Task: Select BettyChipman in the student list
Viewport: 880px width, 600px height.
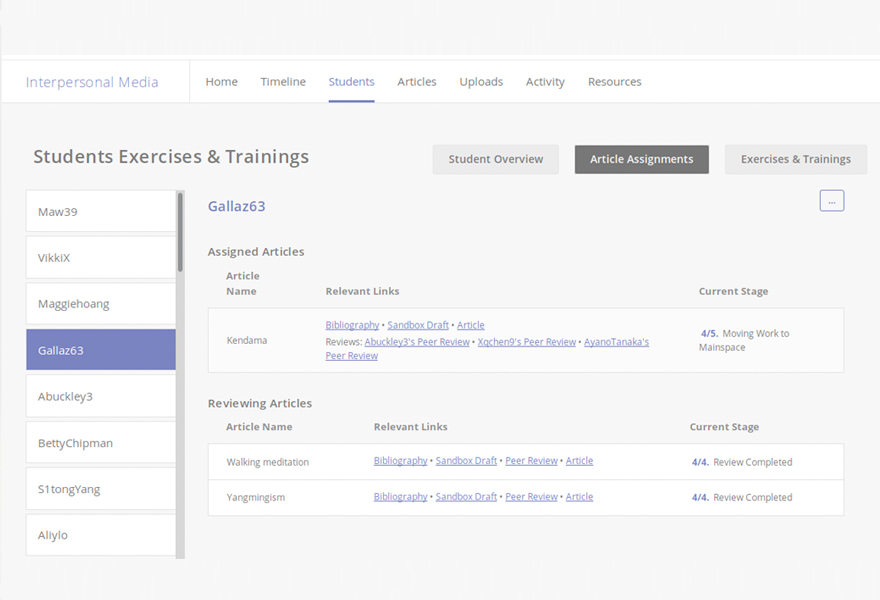Action: click(x=101, y=443)
